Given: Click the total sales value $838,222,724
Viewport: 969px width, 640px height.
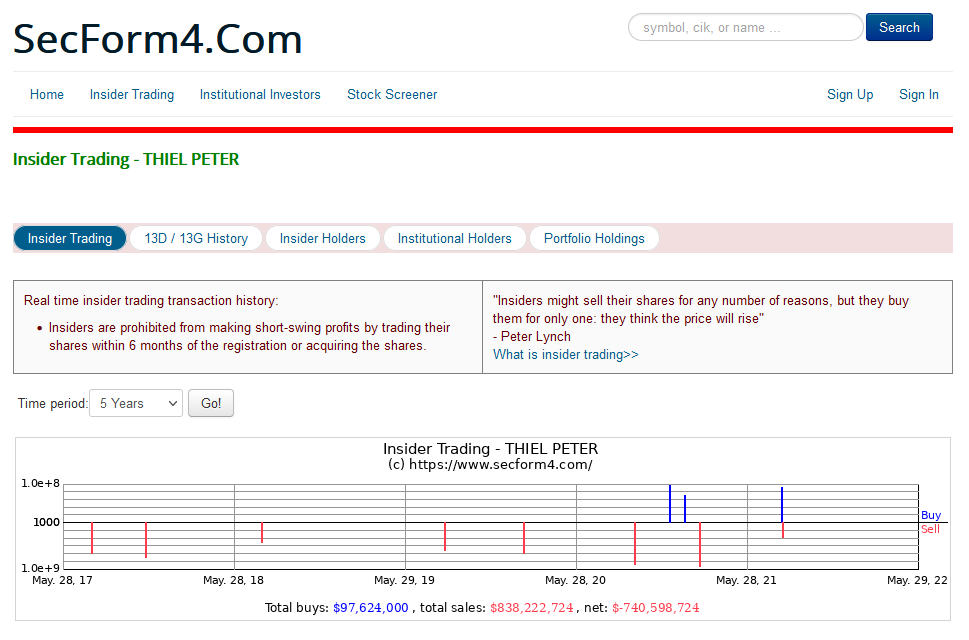Looking at the screenshot, I should 532,608.
